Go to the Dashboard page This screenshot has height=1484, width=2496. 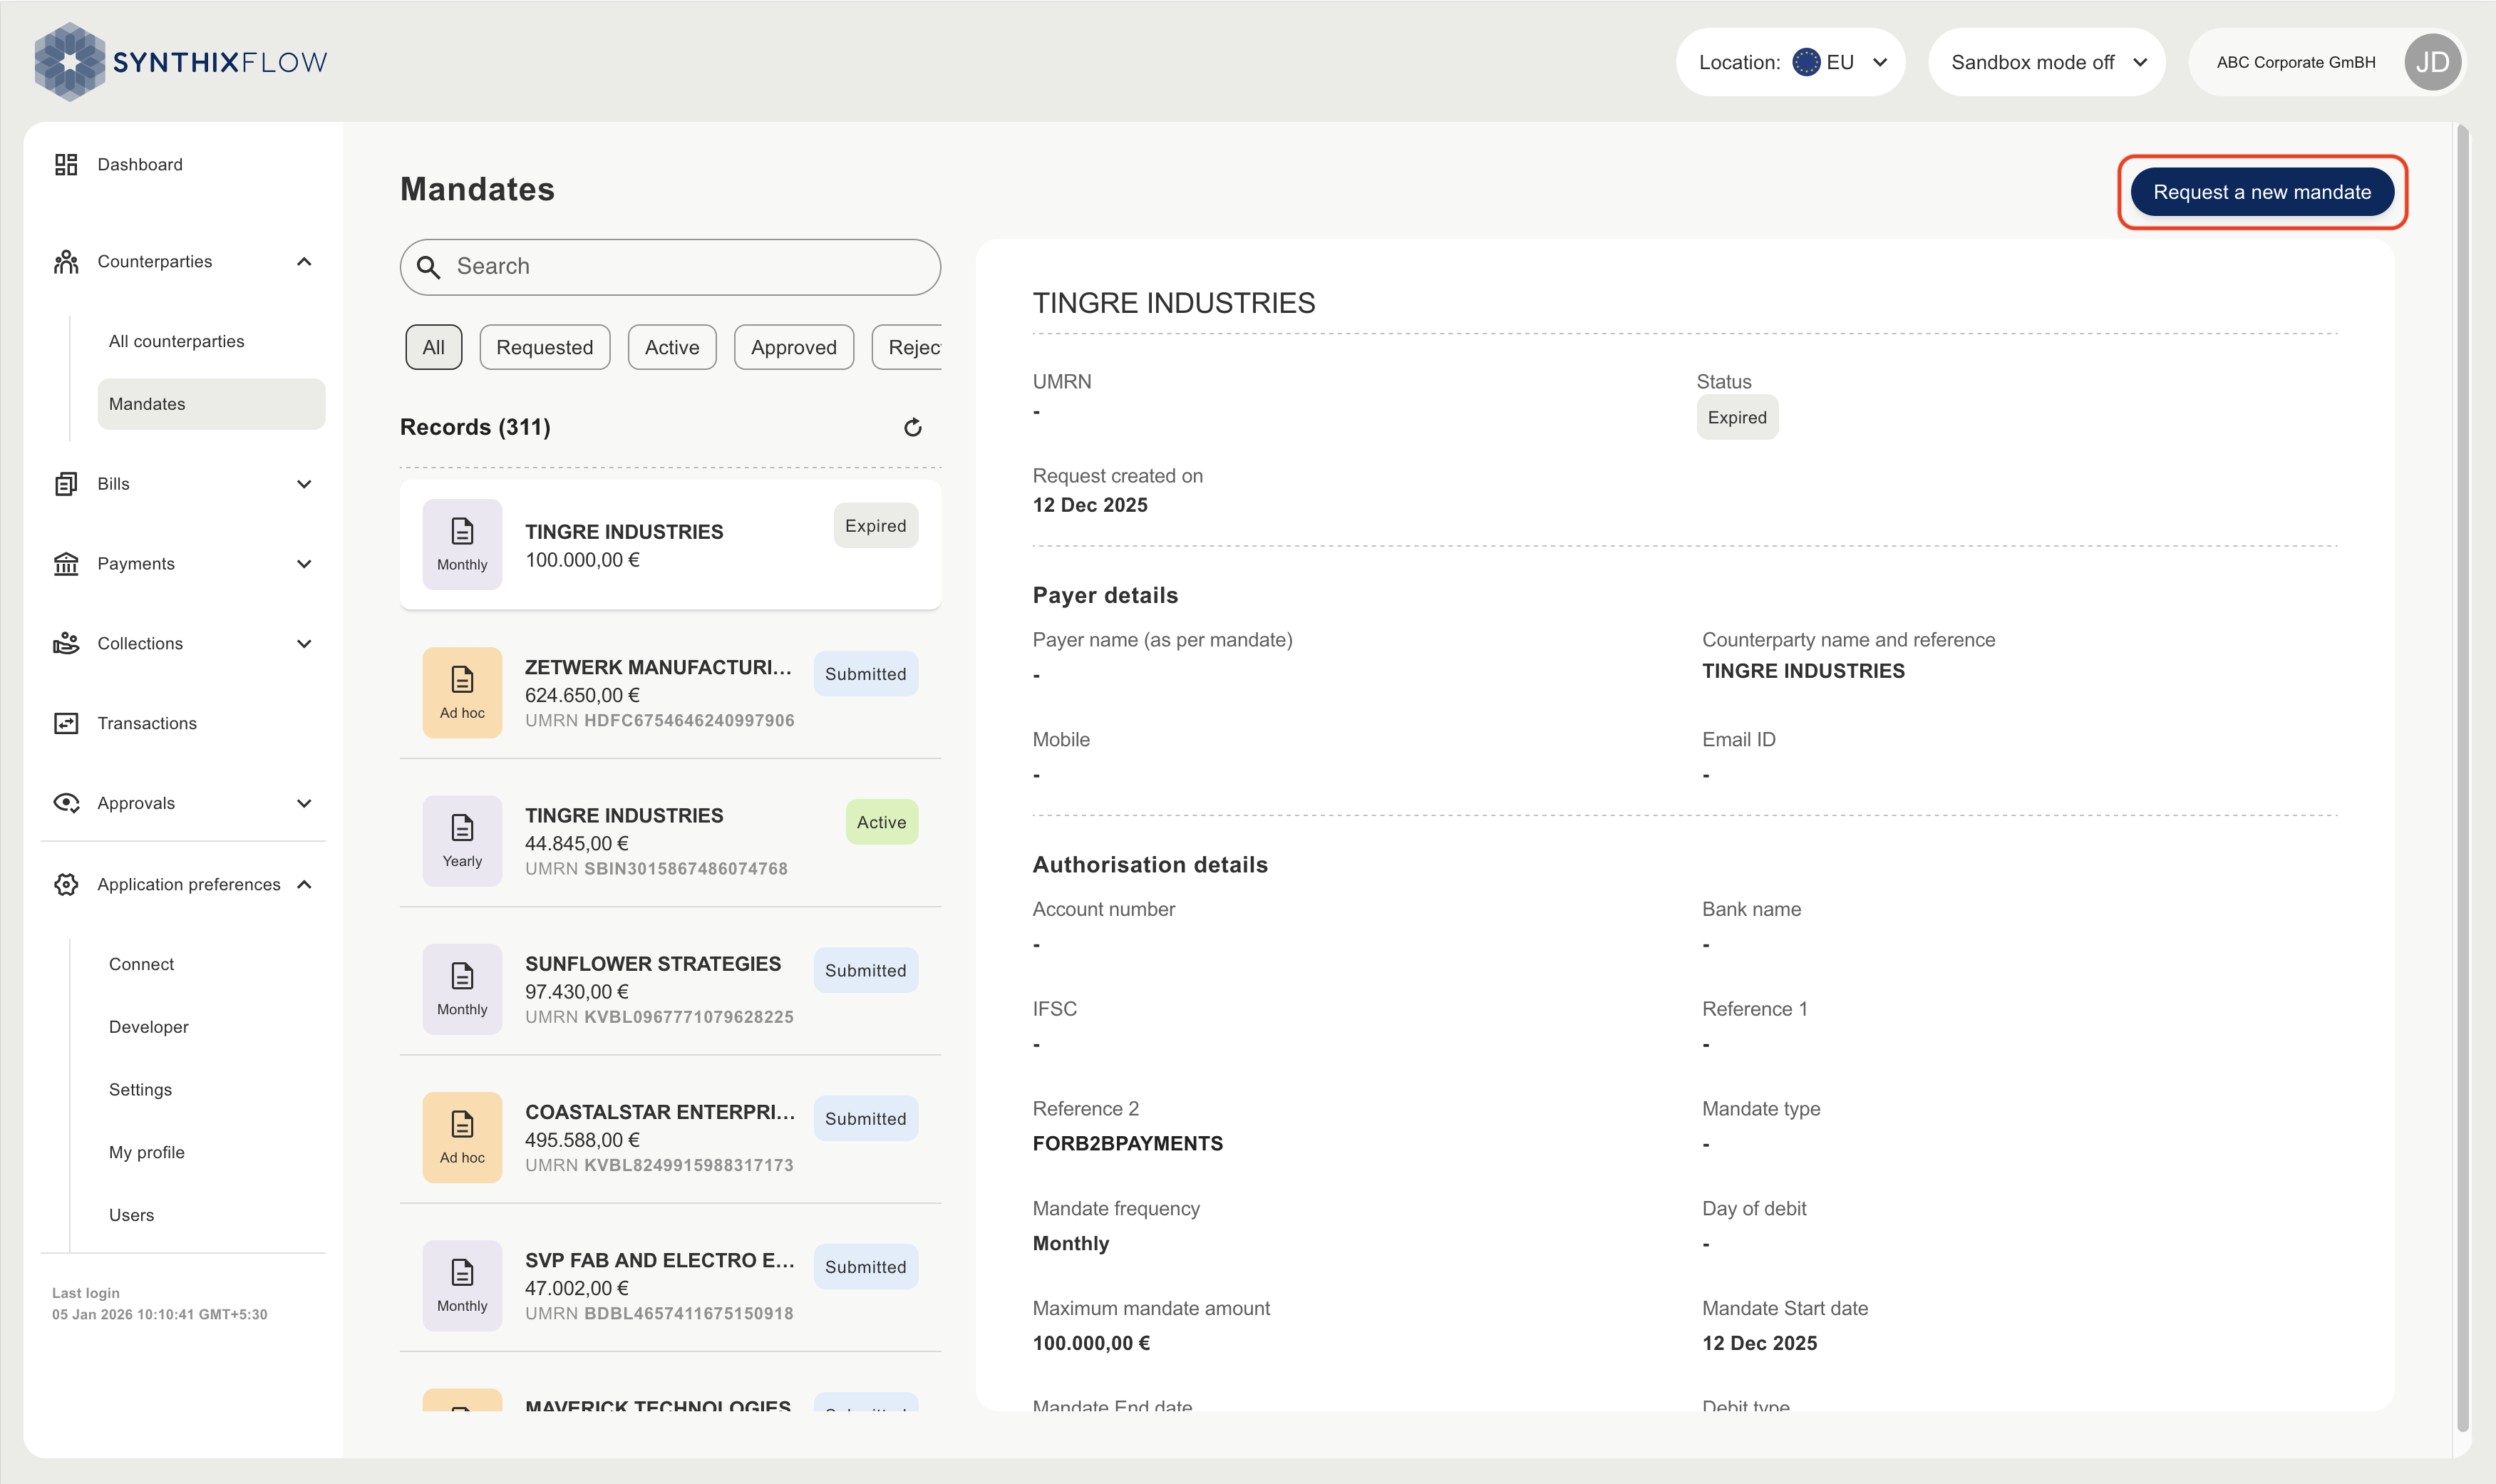pos(140,164)
